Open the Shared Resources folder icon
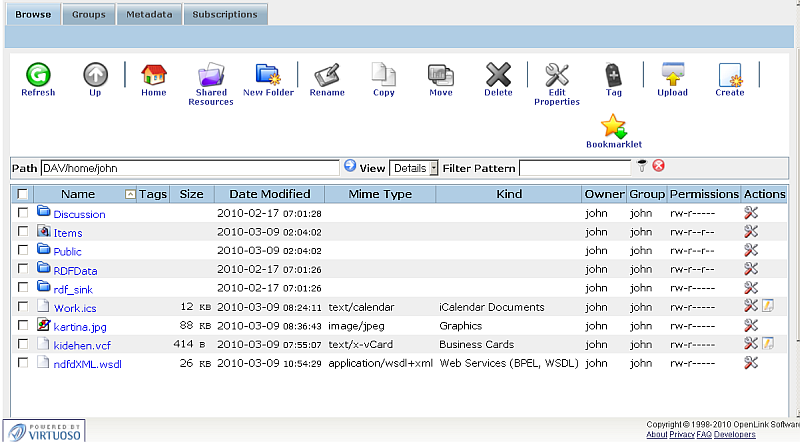The height and width of the screenshot is (442, 800). (211, 75)
